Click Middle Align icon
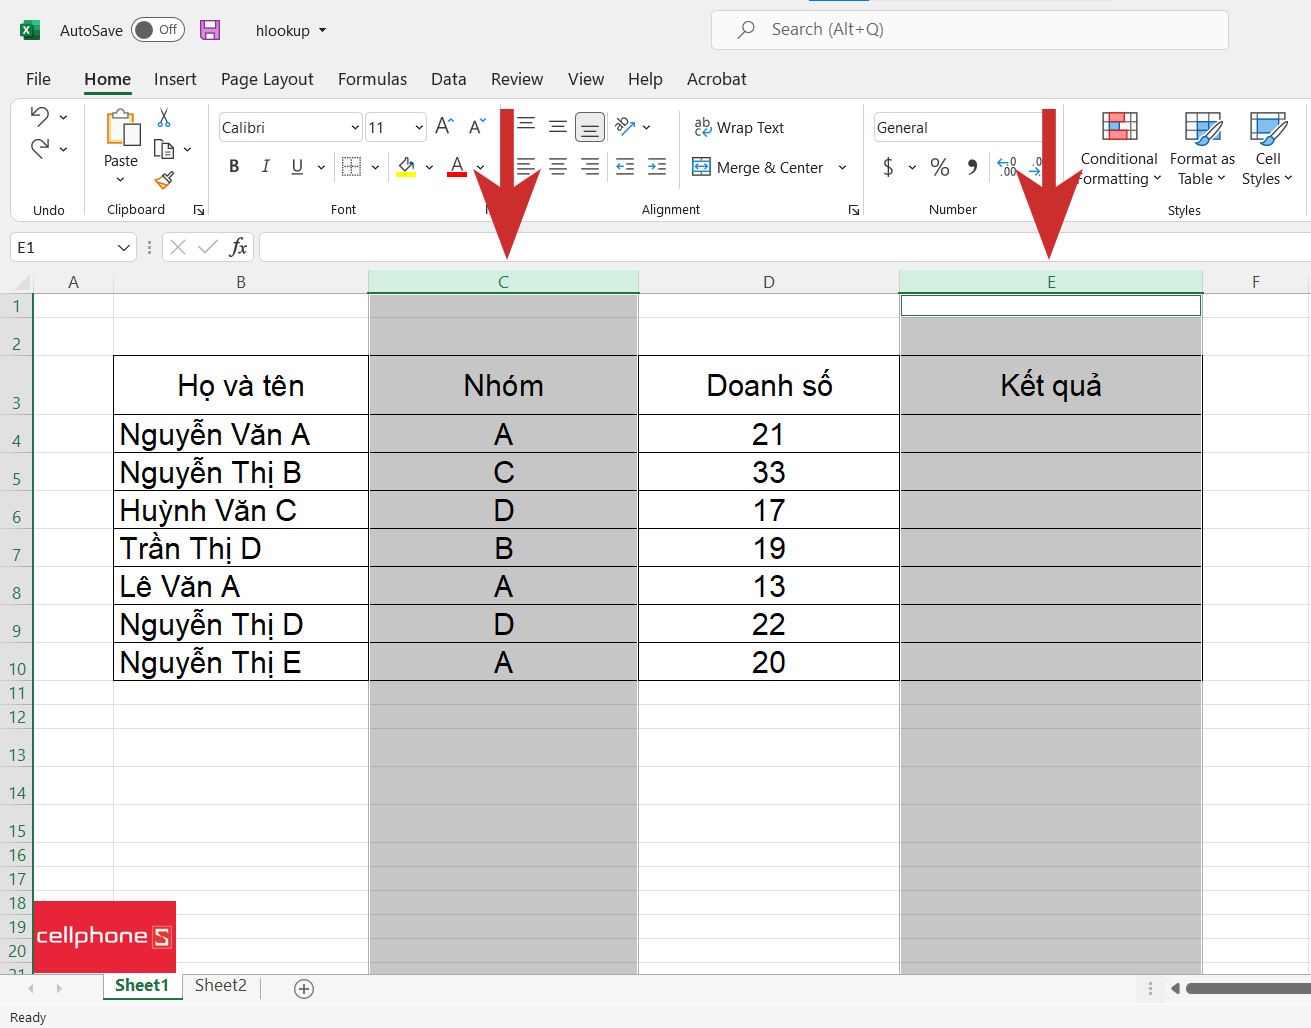The width and height of the screenshot is (1311, 1028). pyautogui.click(x=558, y=127)
